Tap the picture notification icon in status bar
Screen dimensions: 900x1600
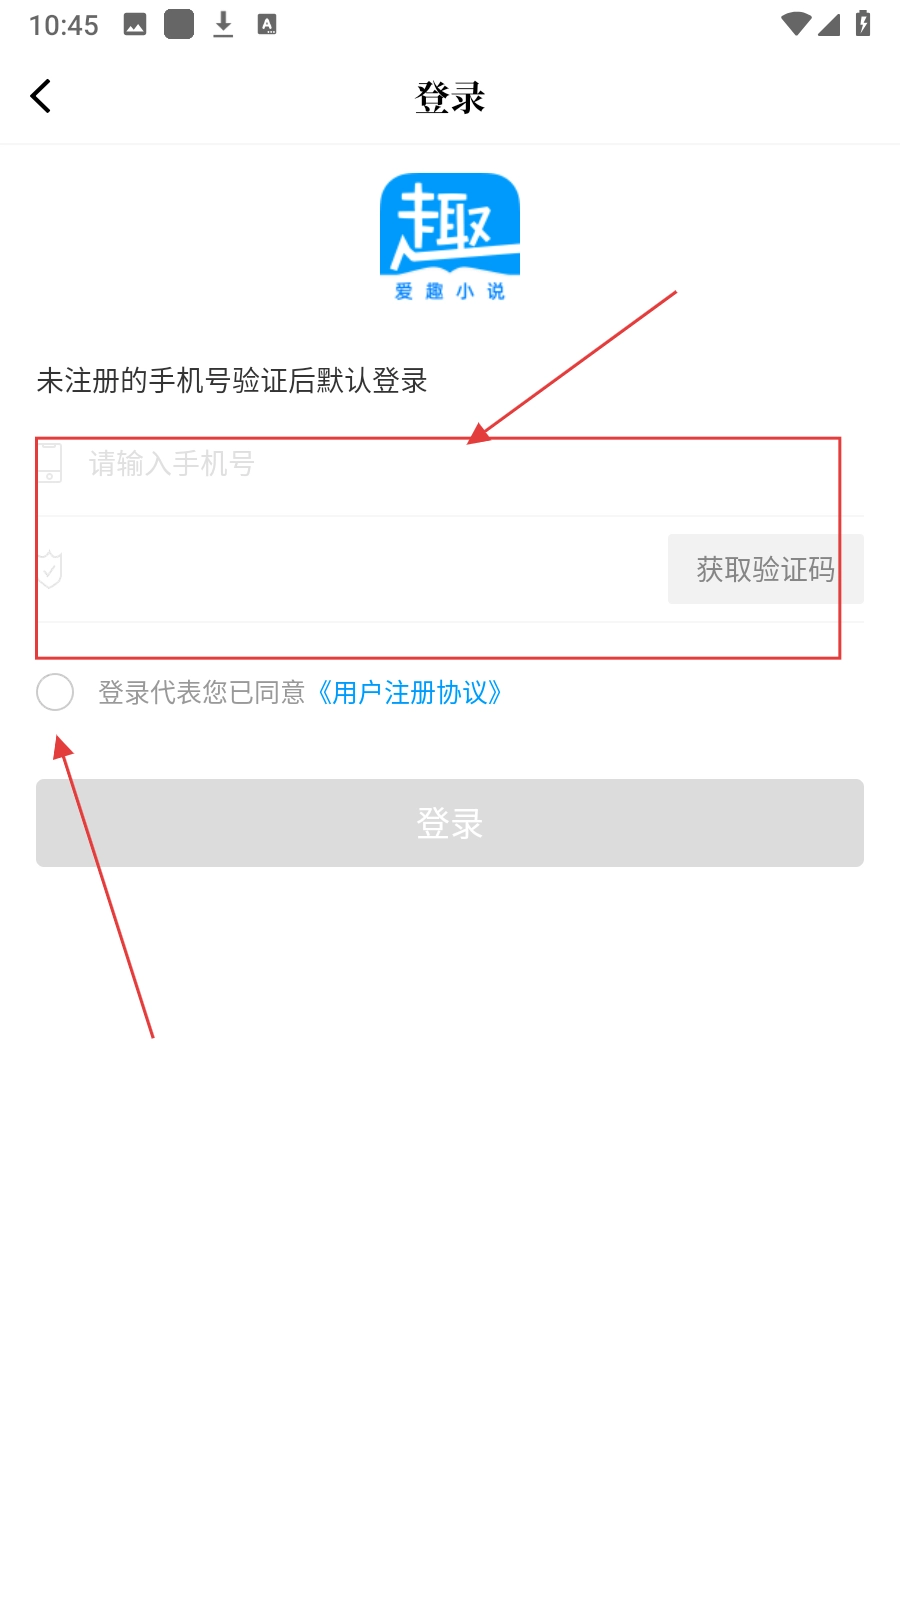[135, 25]
